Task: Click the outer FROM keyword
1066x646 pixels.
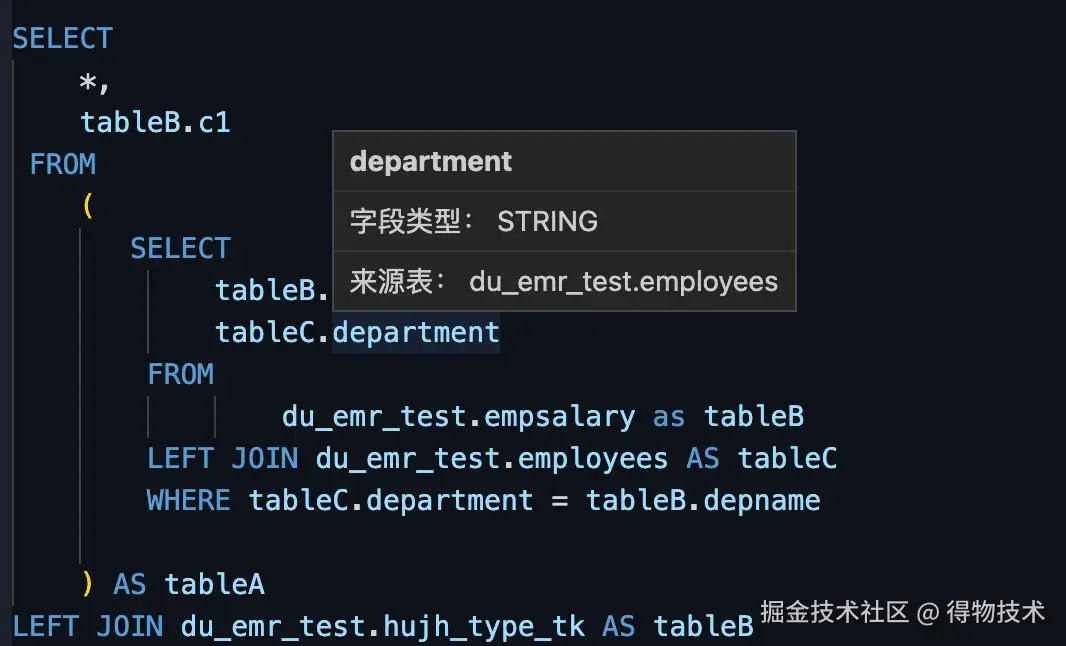Action: pos(62,163)
